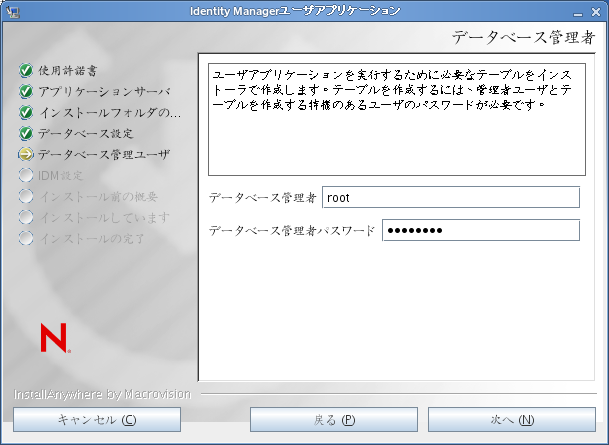Click the データベース管理者パスワード field label
Screen dimensions: 609x445
pyautogui.click(x=292, y=231)
